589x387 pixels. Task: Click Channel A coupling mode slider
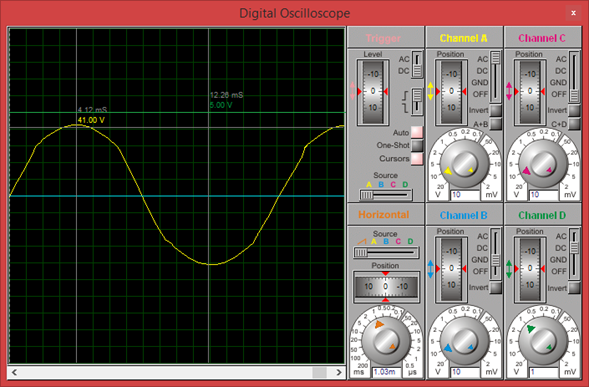click(x=495, y=77)
